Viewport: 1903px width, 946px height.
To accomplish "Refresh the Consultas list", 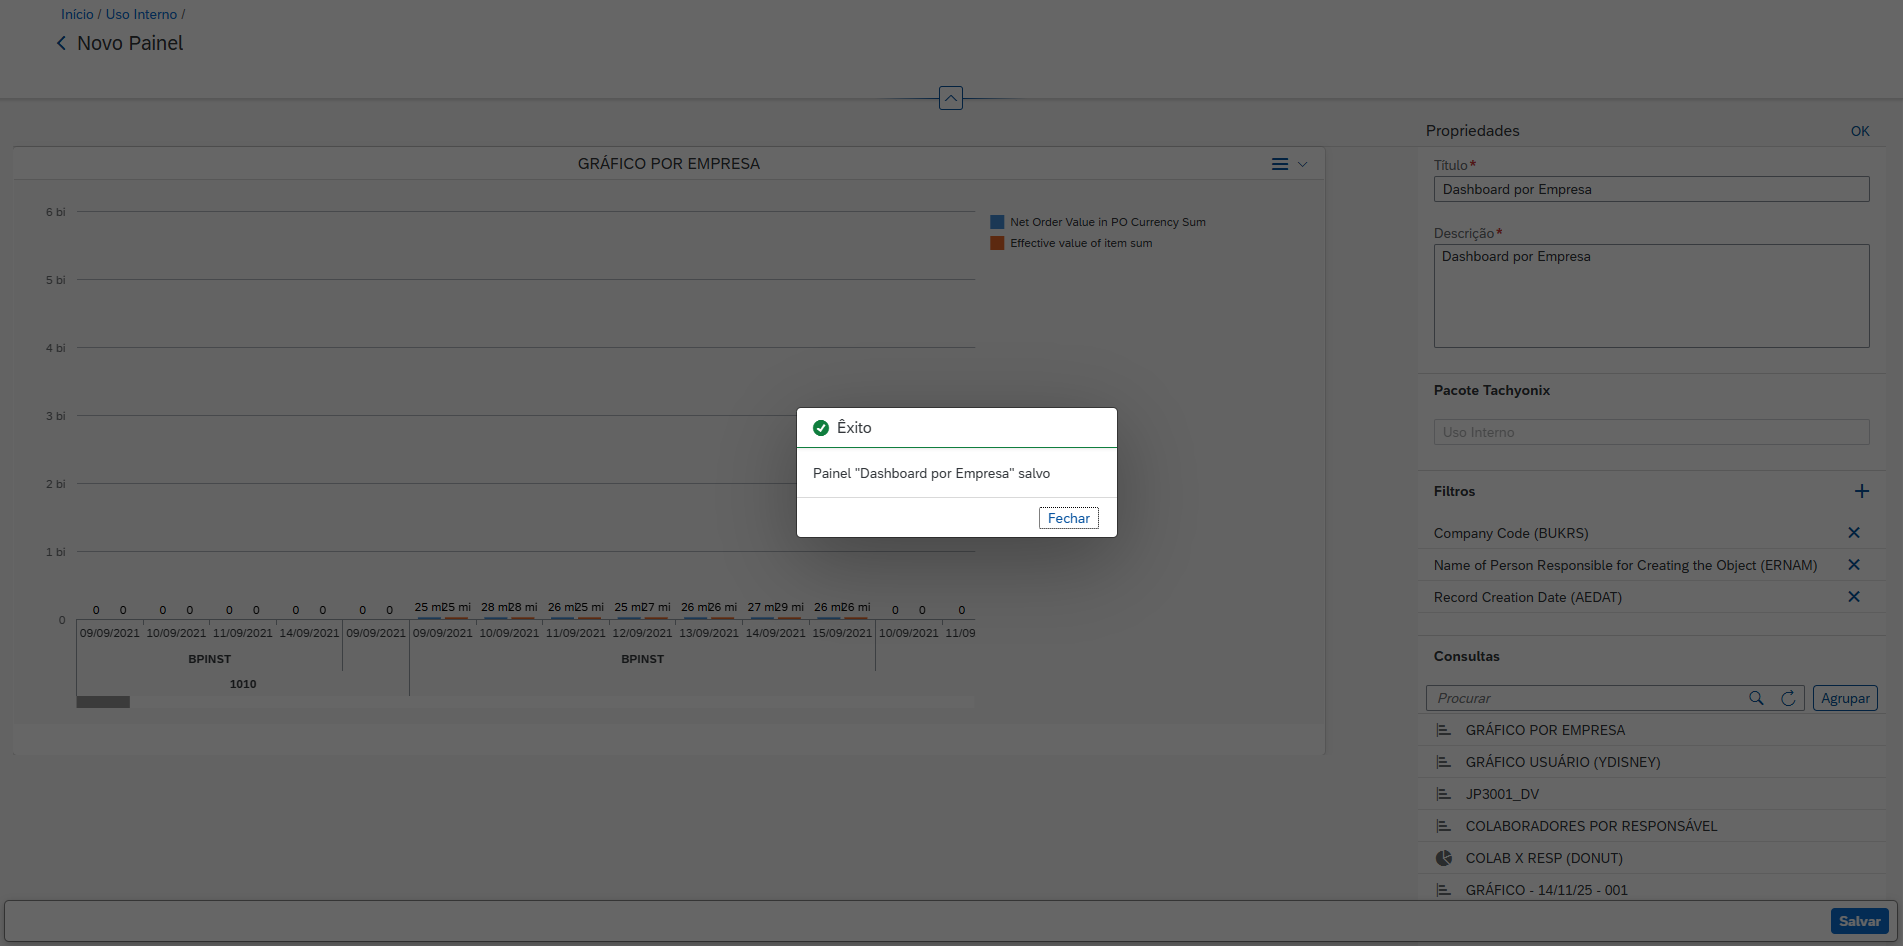I will [1788, 698].
